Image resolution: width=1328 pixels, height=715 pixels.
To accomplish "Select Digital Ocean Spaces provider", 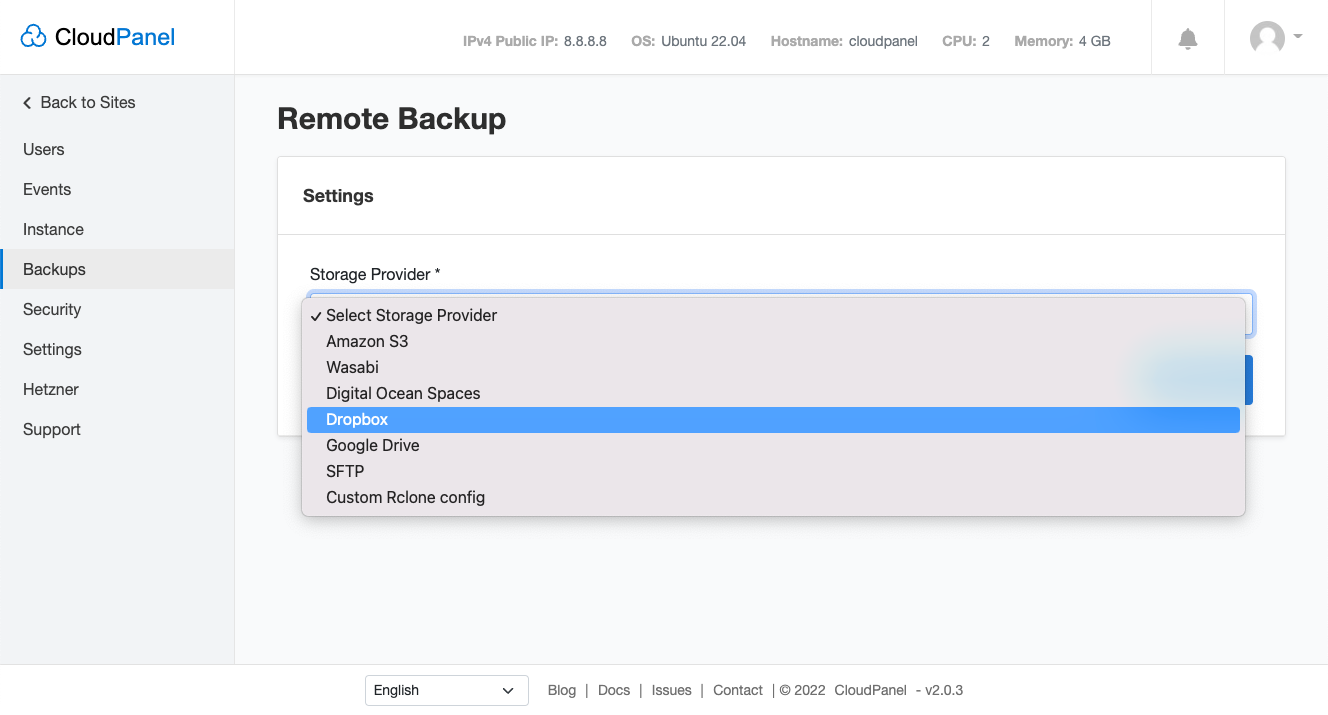I will tap(773, 393).
